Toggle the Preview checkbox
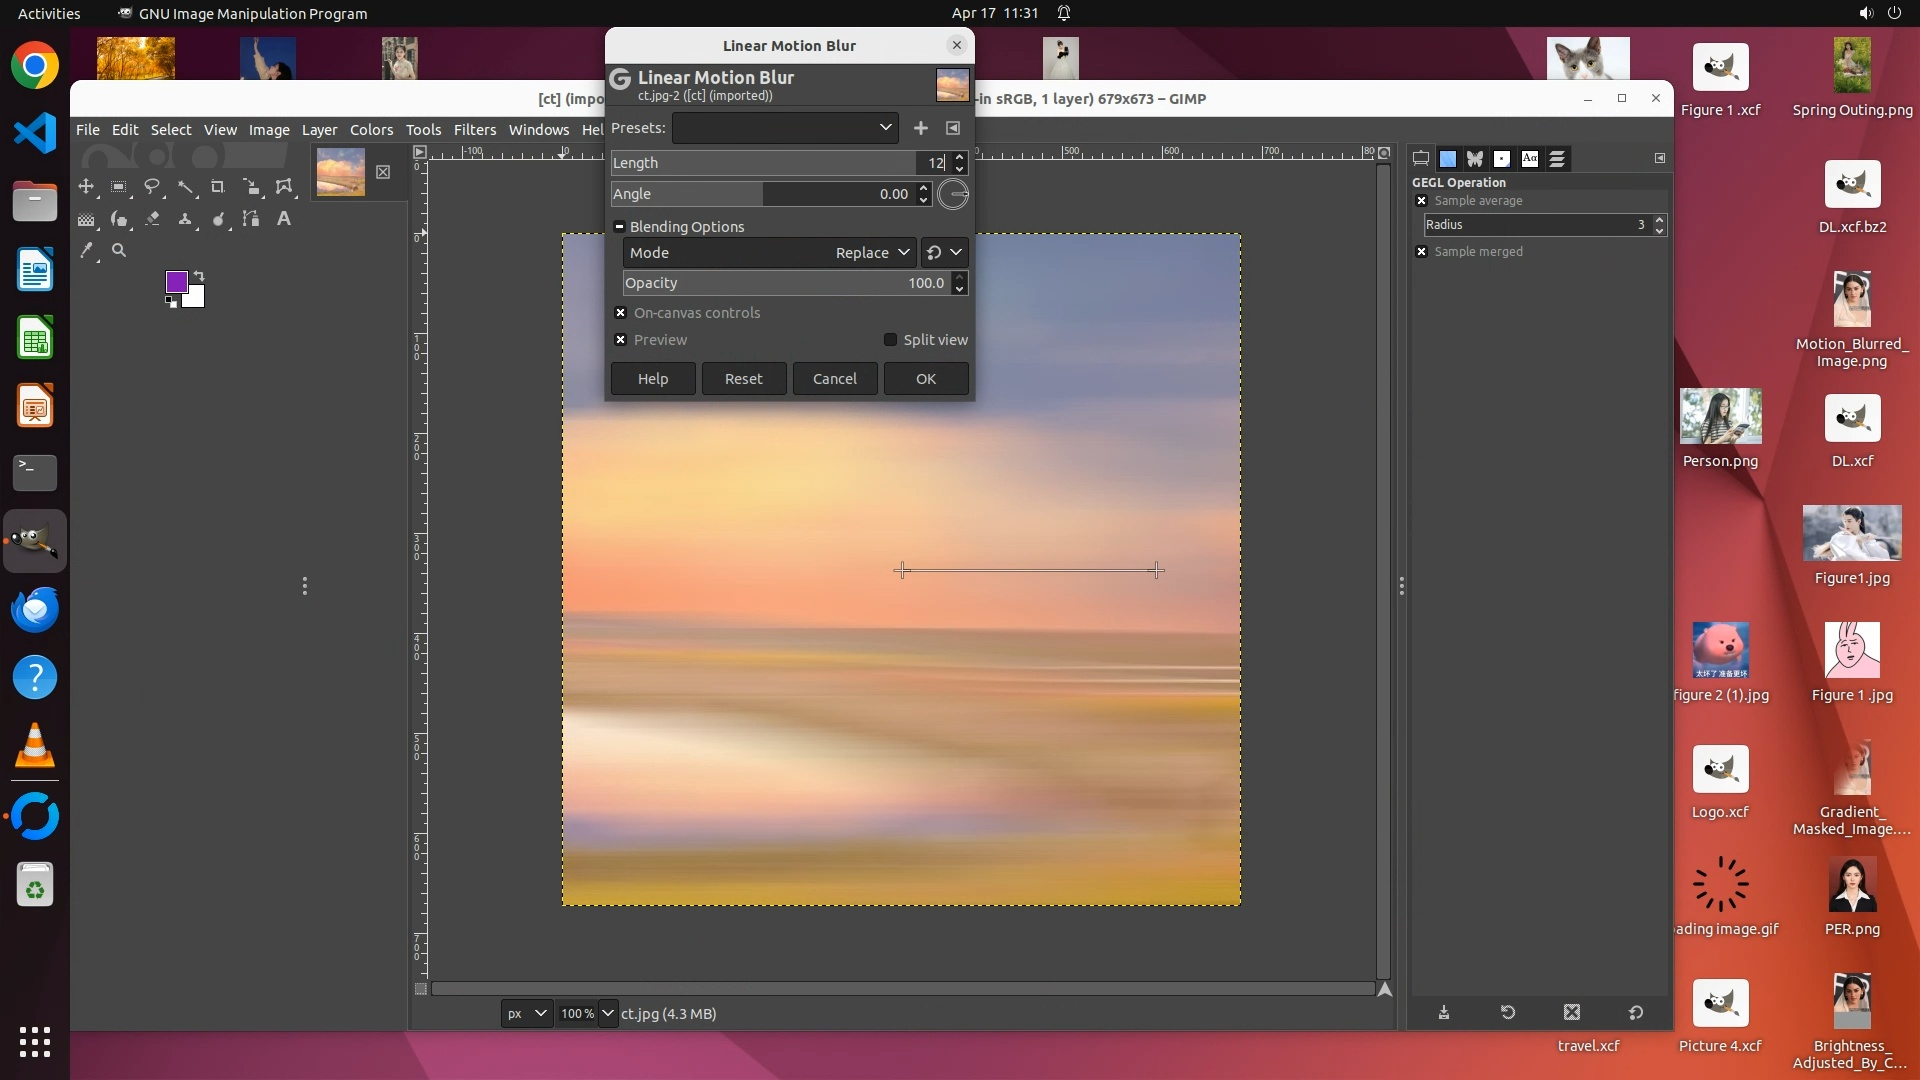1920x1080 pixels. click(621, 340)
